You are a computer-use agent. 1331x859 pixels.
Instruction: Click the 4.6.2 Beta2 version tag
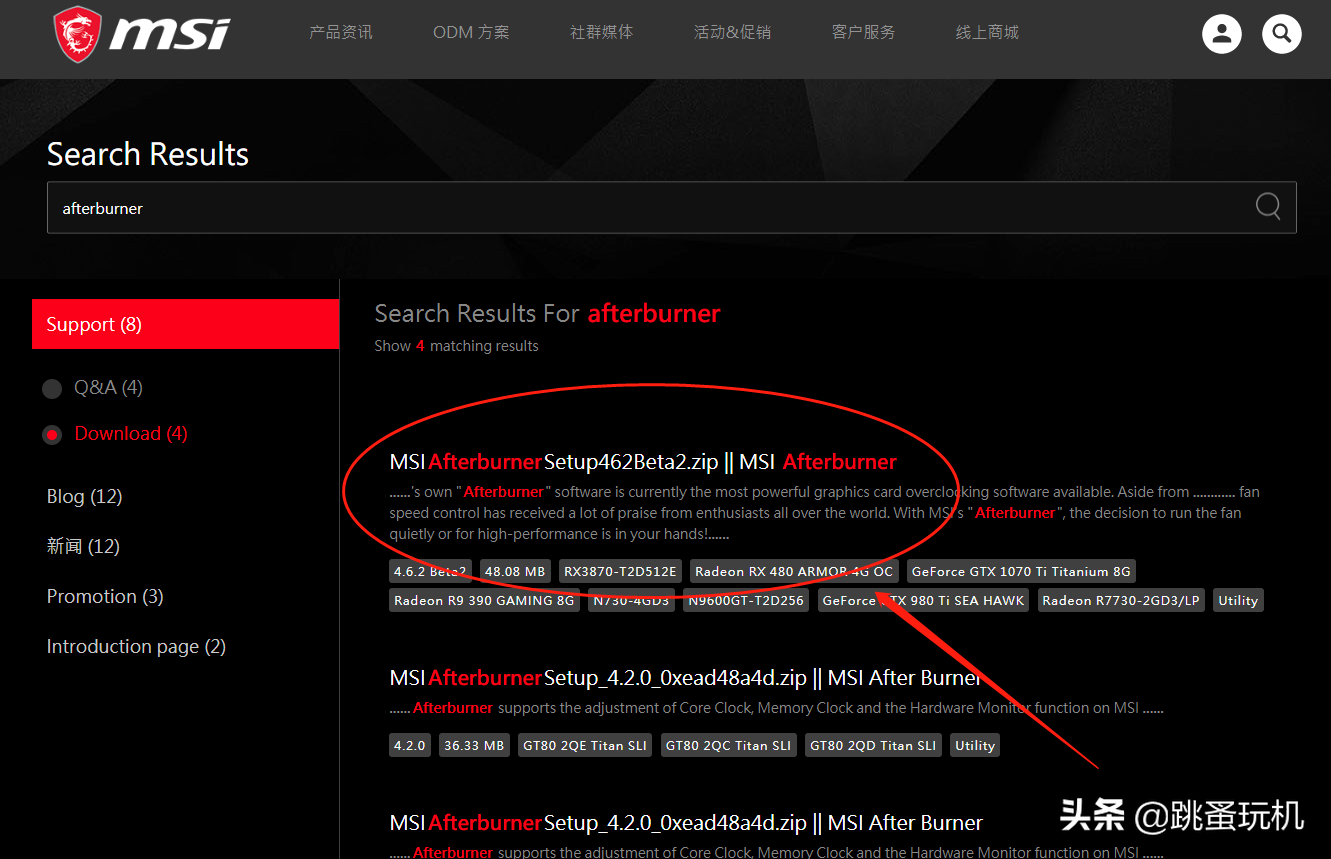click(430, 571)
